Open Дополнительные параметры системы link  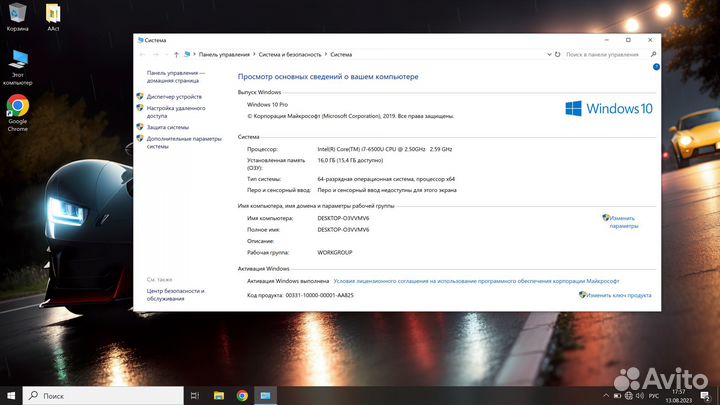point(184,142)
